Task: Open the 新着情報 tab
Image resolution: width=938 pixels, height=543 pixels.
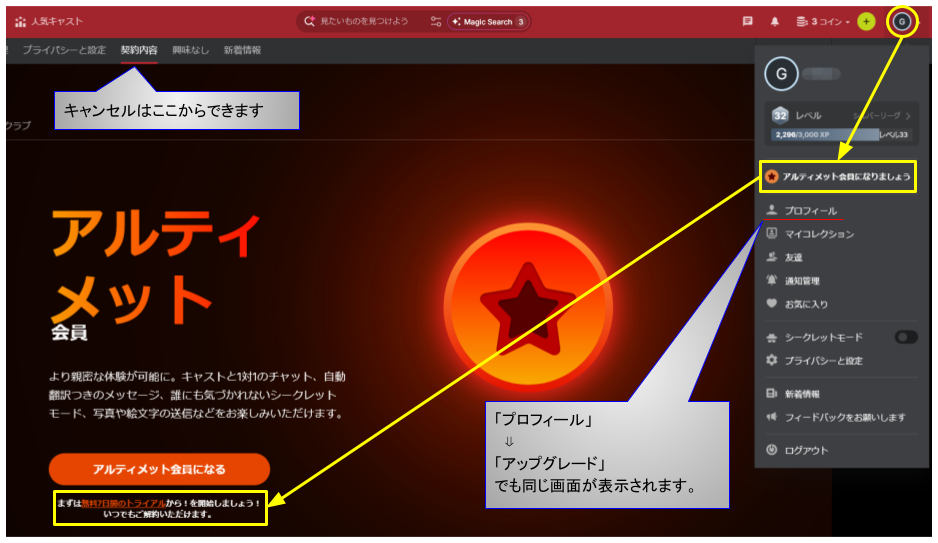Action: point(242,50)
